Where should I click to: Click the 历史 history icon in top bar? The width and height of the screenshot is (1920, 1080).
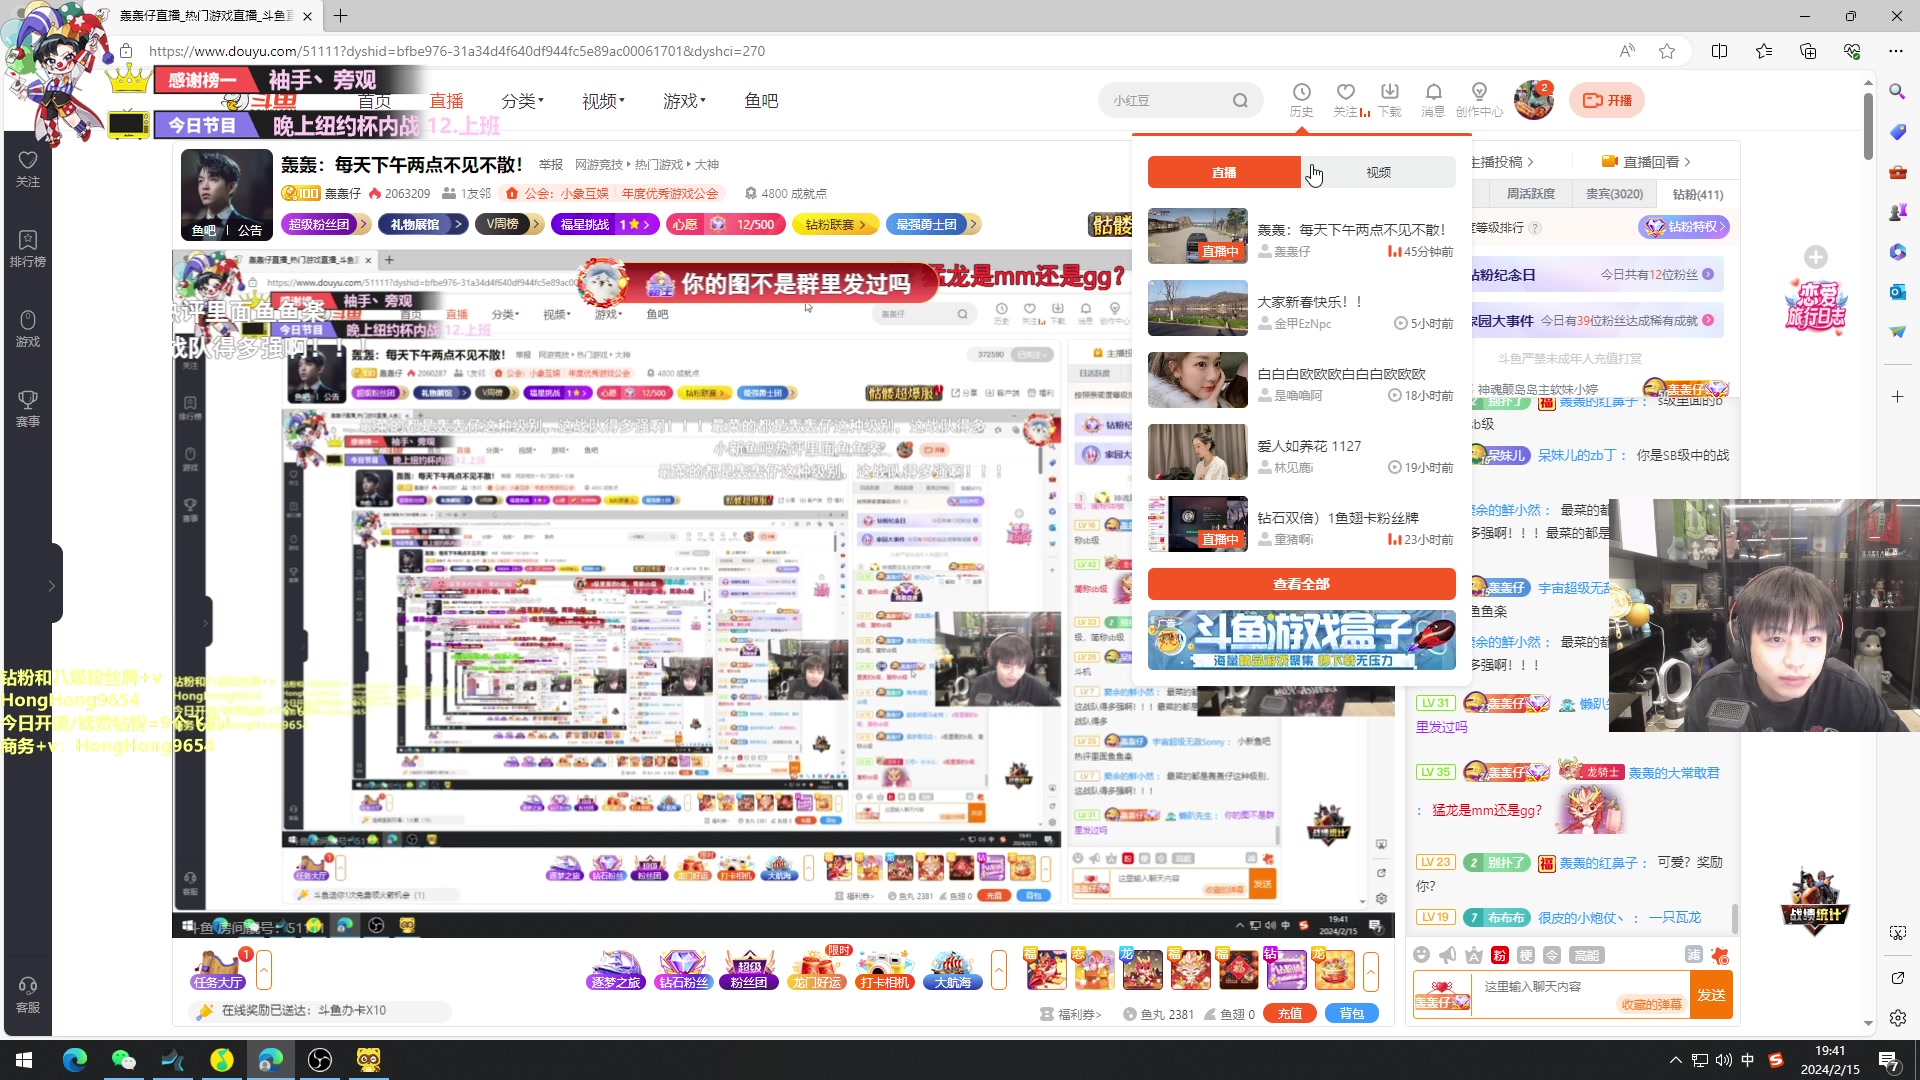(x=1301, y=99)
